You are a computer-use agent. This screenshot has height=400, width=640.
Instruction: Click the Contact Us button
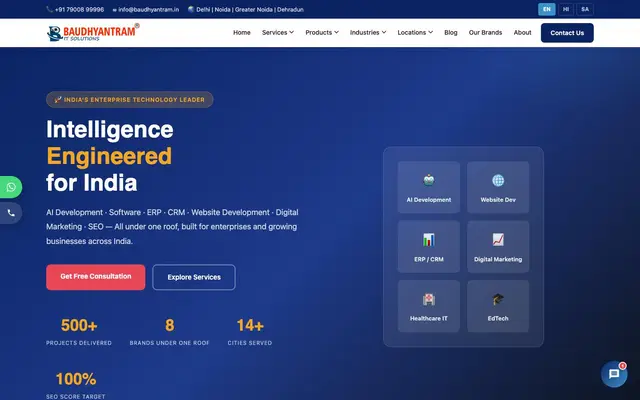pyautogui.click(x=567, y=33)
